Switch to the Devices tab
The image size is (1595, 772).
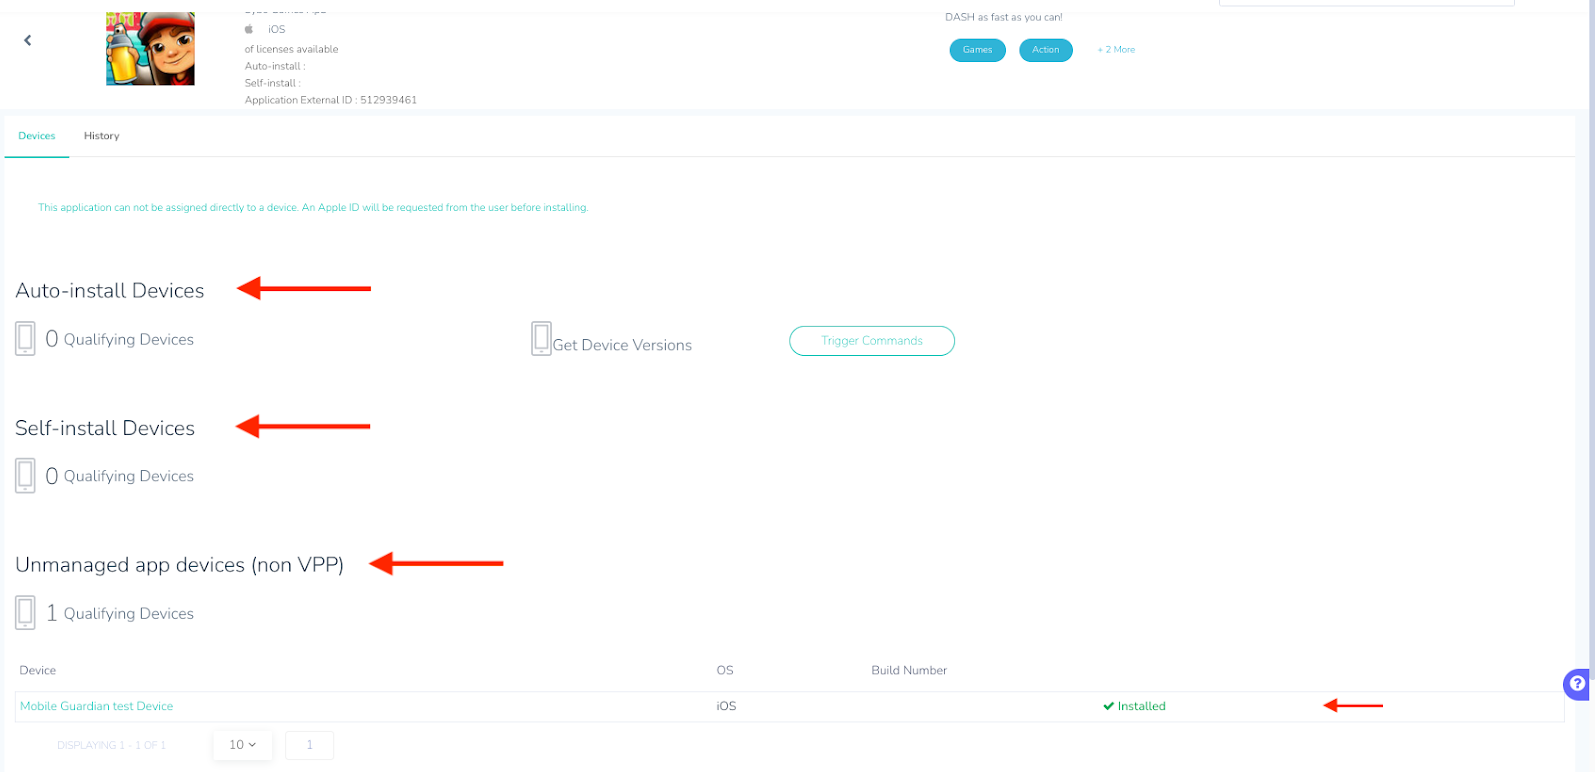click(37, 136)
